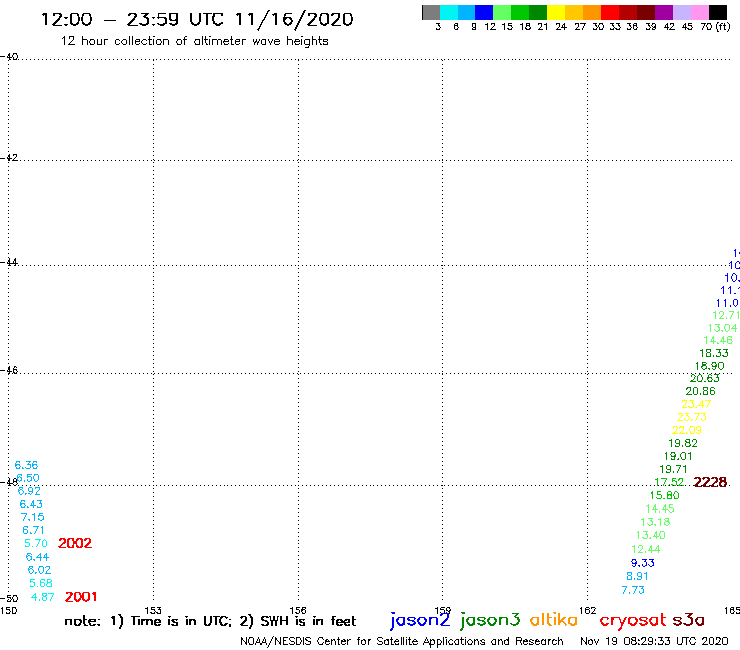Viewport: 740px width, 650px height.
Task: Click wave height value 23.47
Action: 696,405
